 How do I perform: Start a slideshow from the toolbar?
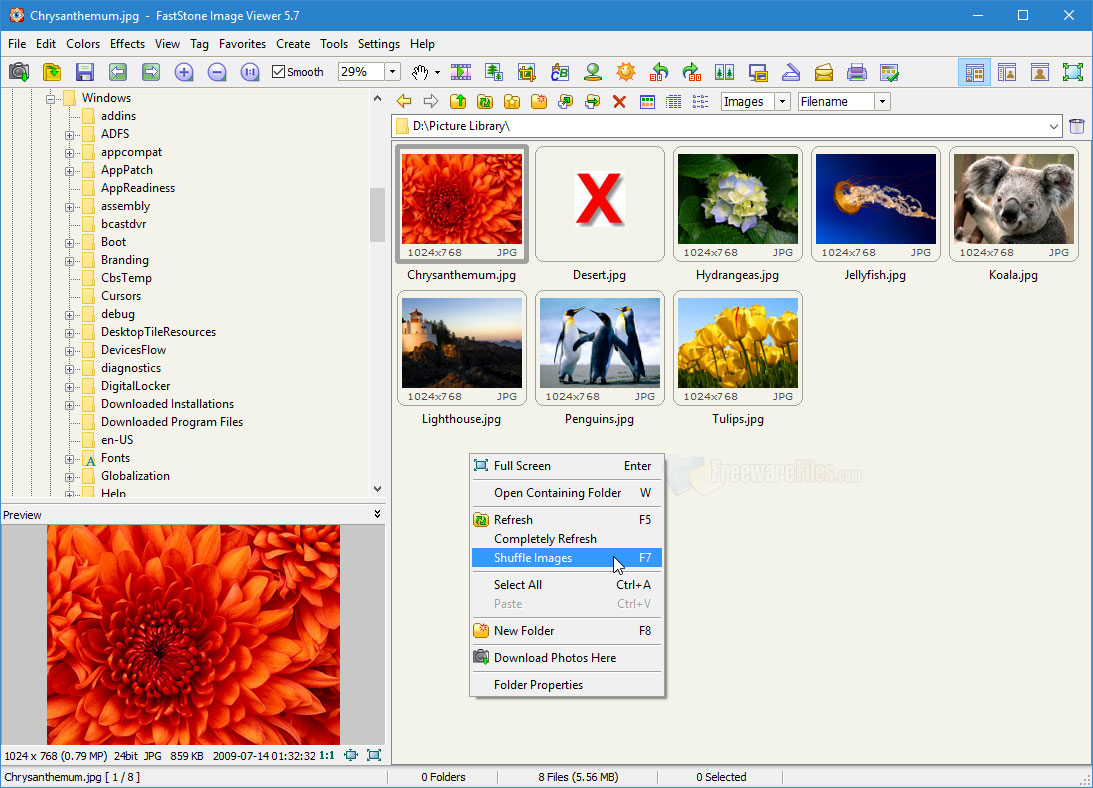[459, 72]
